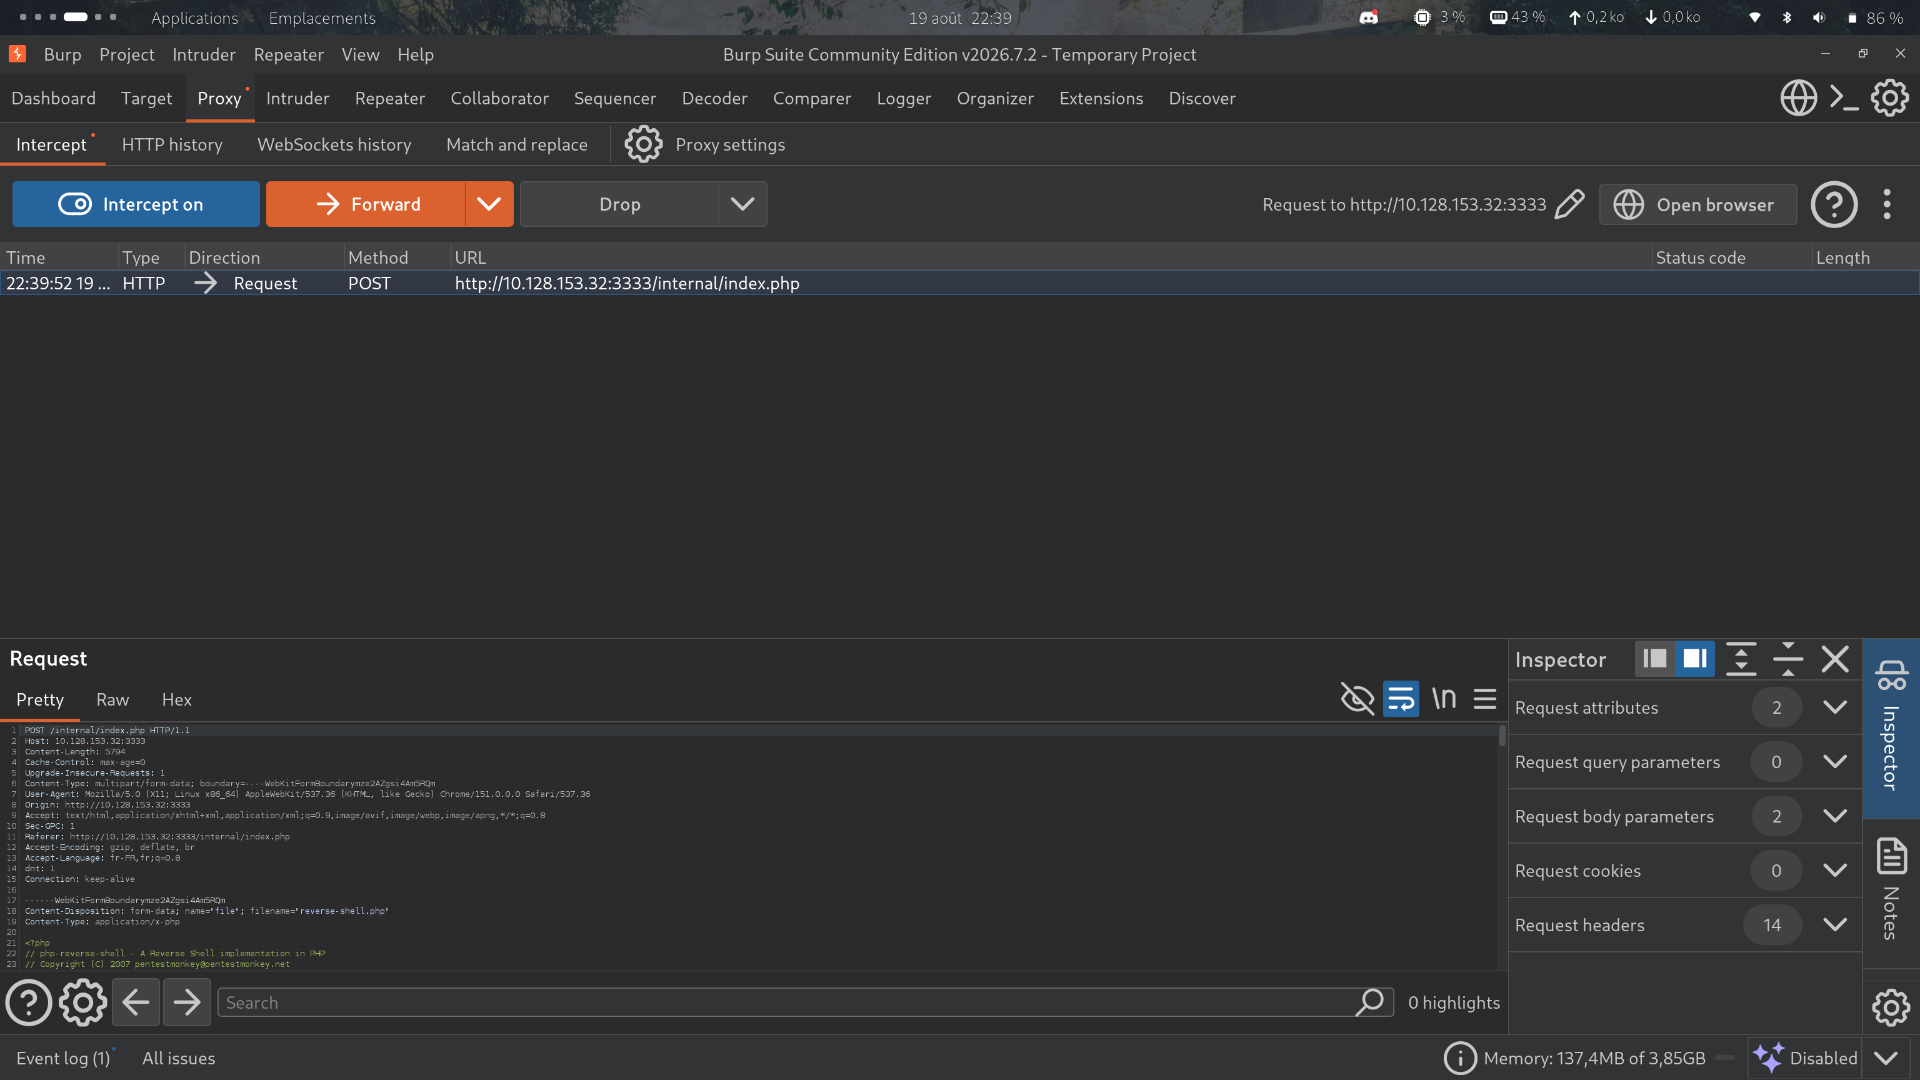Open the terminal prompt icon in the top bar

(1844, 98)
